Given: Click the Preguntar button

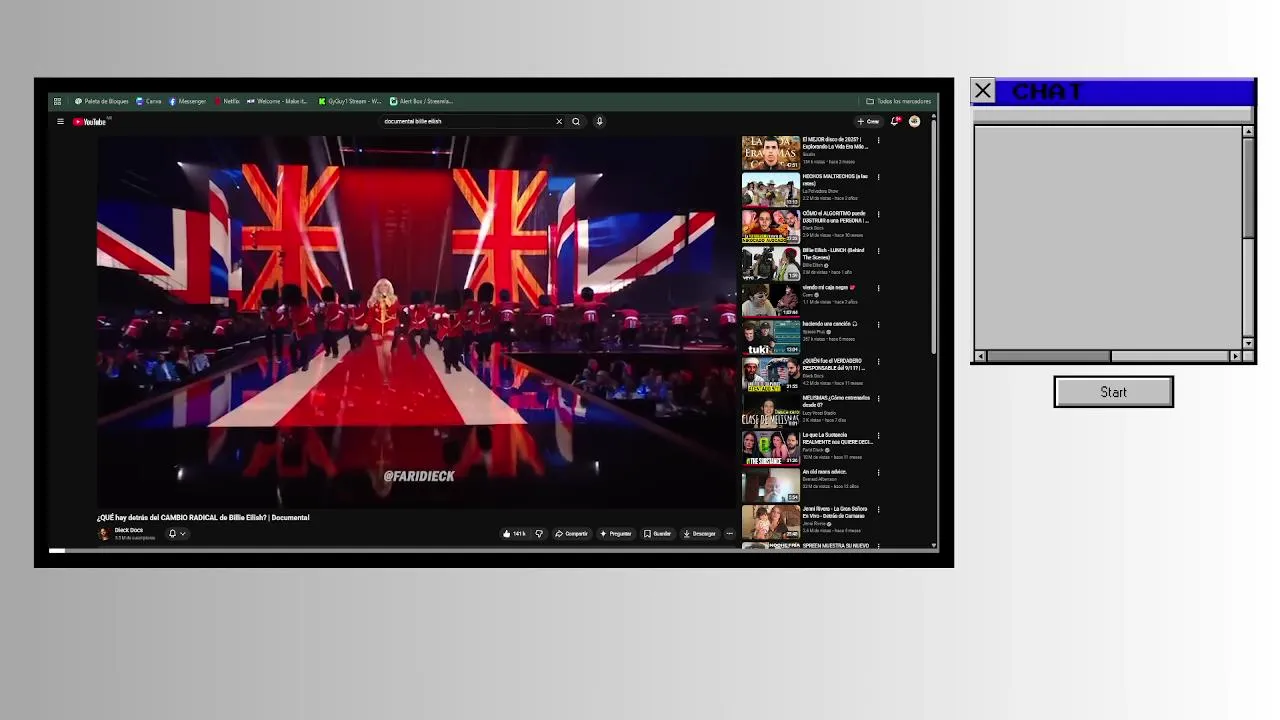Looking at the screenshot, I should click(616, 534).
